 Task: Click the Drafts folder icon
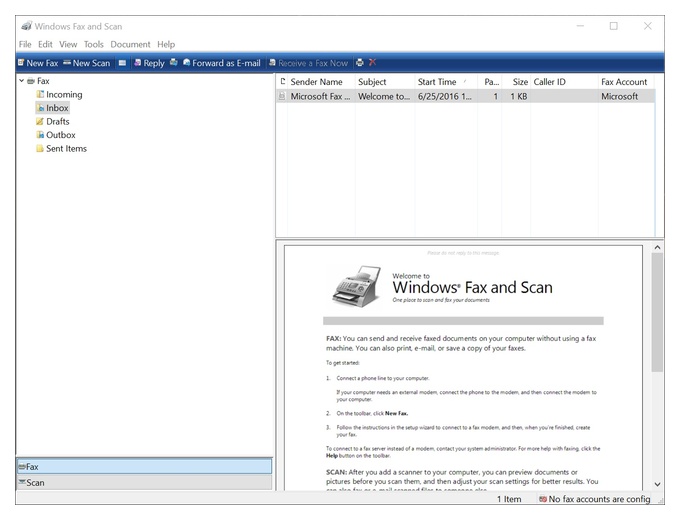(40, 121)
